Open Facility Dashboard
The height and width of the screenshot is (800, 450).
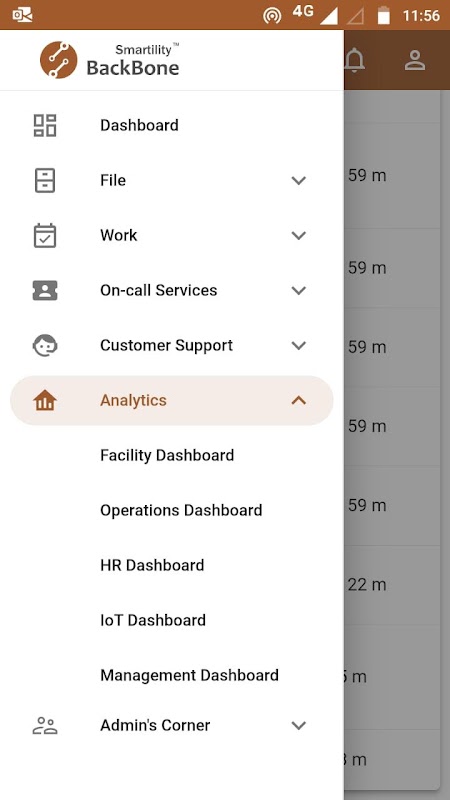click(x=167, y=455)
